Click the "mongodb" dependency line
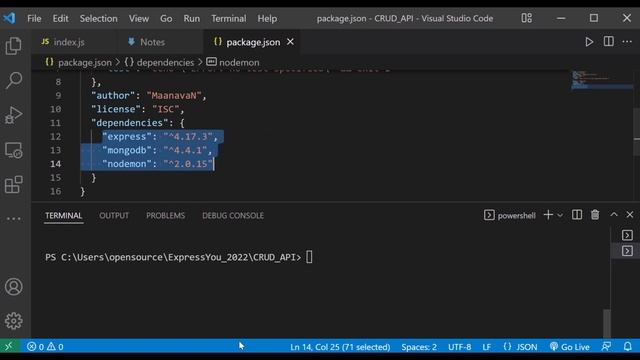This screenshot has height=360, width=640. (157, 150)
